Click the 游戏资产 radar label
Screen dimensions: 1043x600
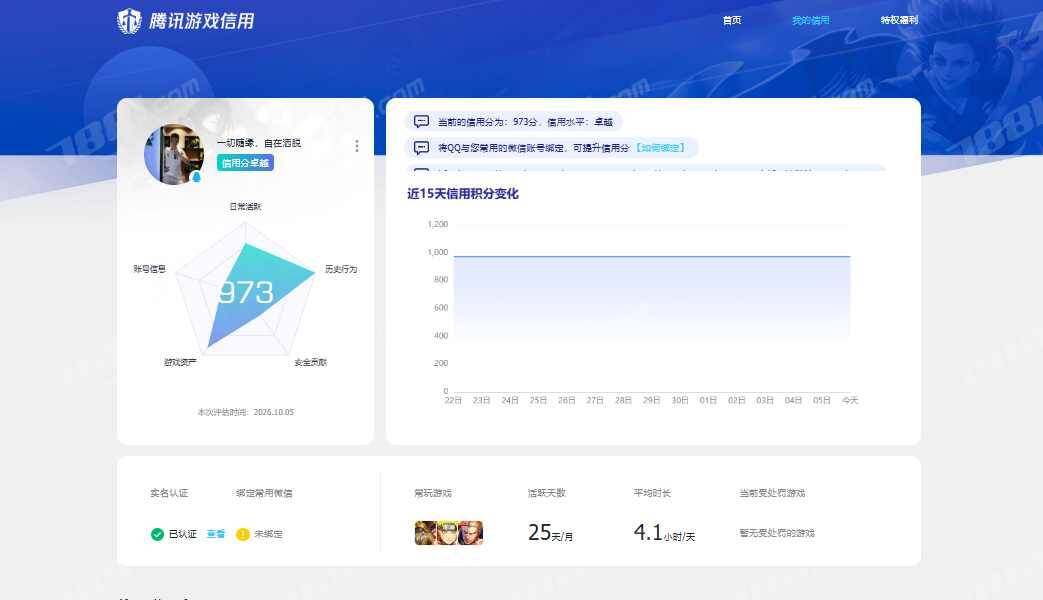coord(180,363)
